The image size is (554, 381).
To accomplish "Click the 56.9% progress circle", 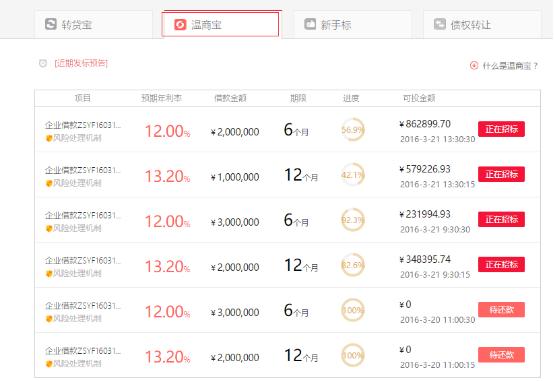I will [x=353, y=130].
